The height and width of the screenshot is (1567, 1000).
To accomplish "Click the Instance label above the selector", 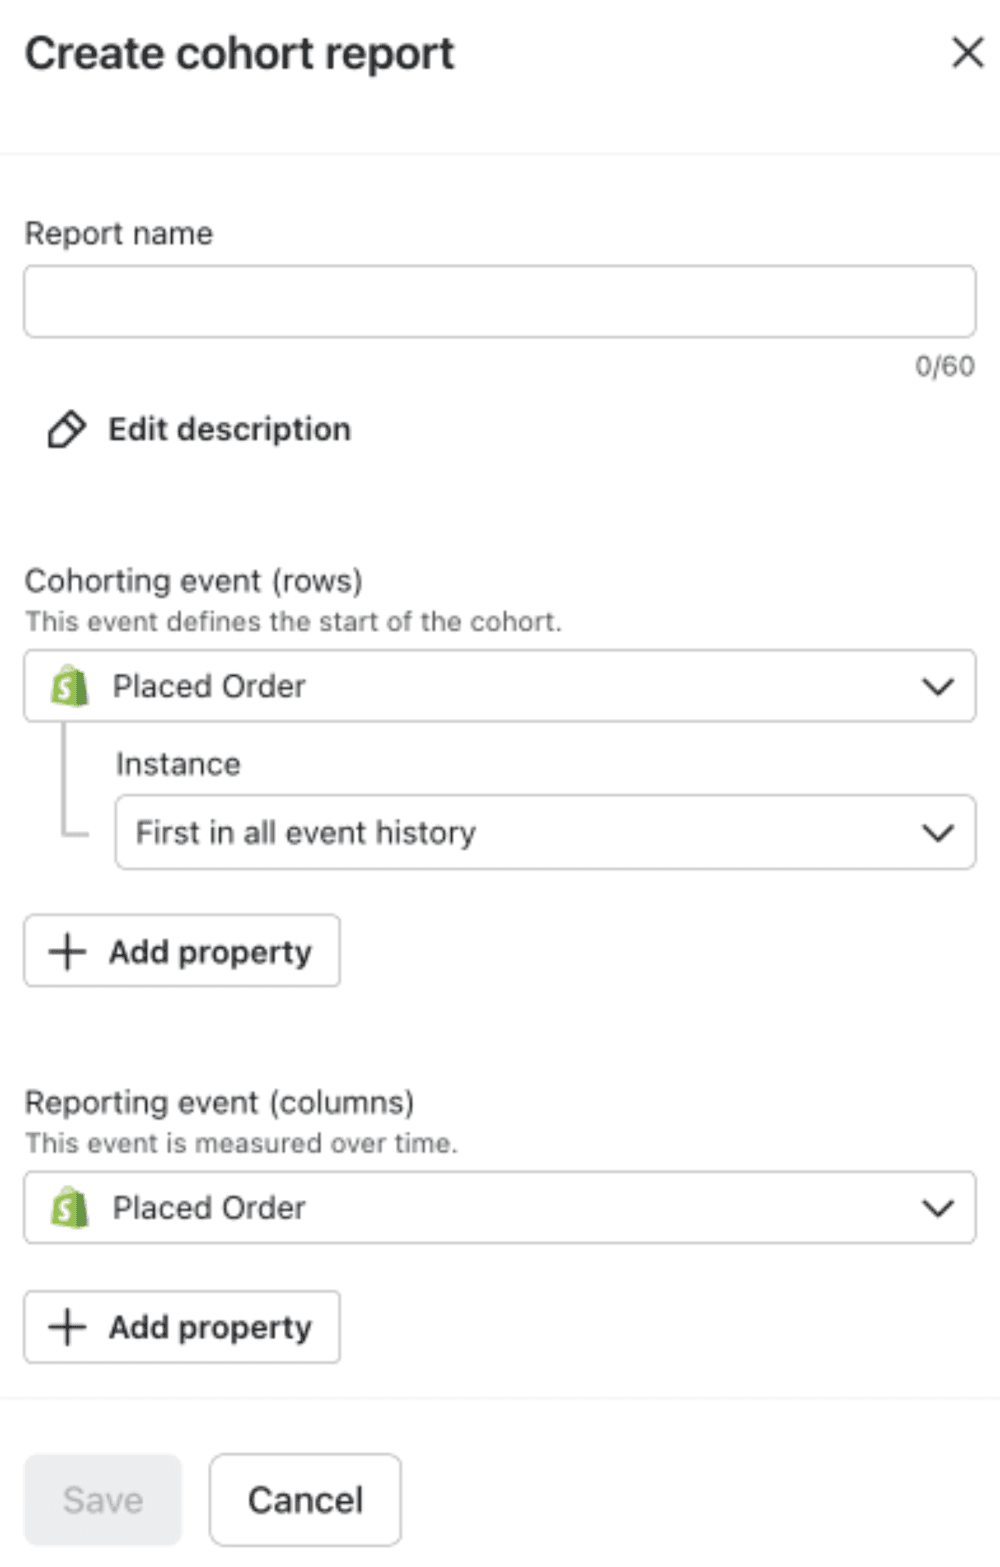I will click(x=178, y=764).
